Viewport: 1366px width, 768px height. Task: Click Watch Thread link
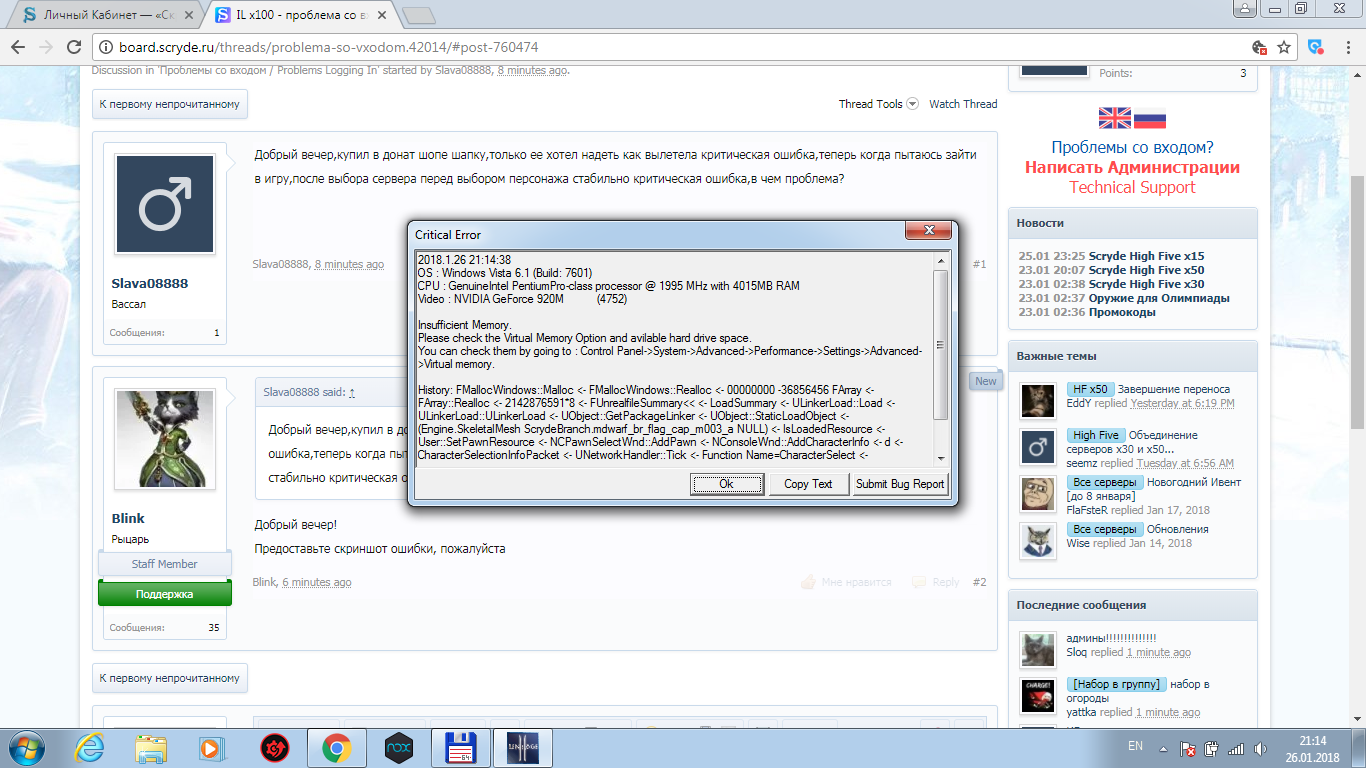(962, 104)
